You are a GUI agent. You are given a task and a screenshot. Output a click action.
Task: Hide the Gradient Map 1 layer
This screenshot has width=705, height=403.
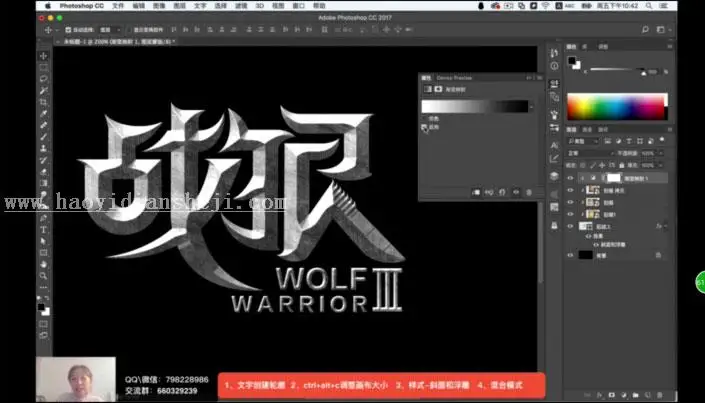[x=570, y=178]
